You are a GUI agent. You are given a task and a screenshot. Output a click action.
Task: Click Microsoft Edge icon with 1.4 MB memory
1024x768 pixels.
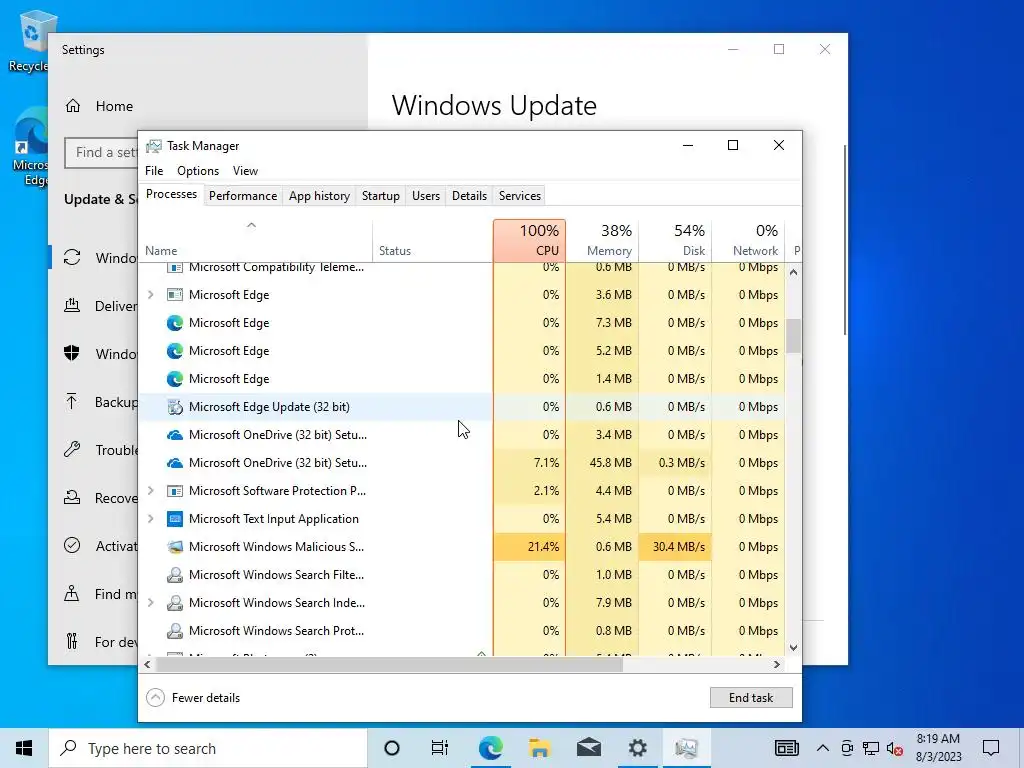pyautogui.click(x=174, y=379)
